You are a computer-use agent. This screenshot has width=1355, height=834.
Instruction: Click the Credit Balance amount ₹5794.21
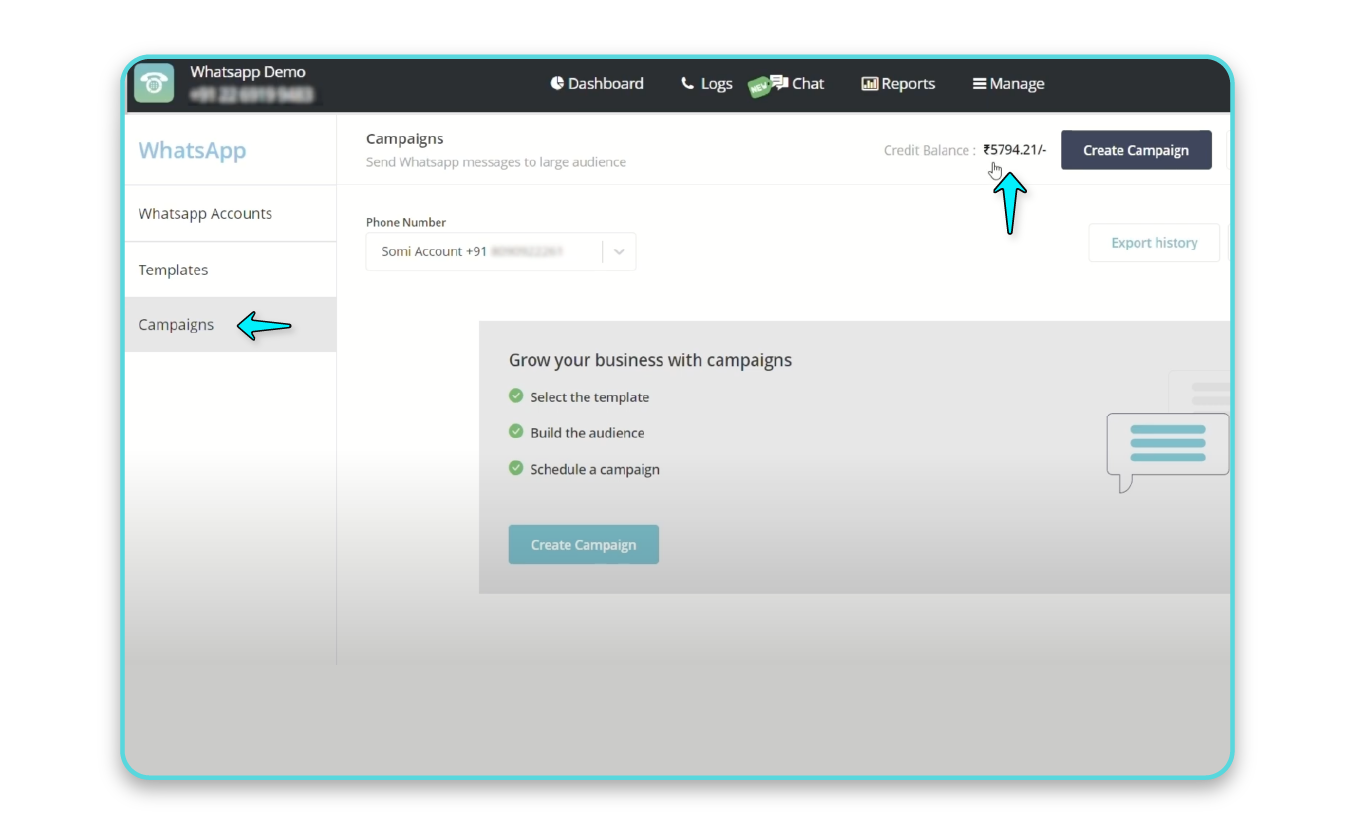pos(1013,149)
